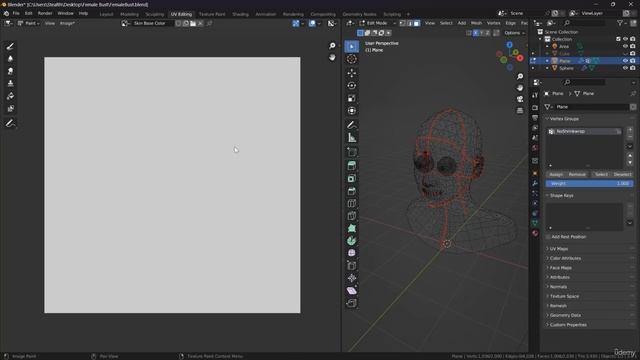640x360 pixels.
Task: Click the Select vertex group button
Action: tap(601, 174)
